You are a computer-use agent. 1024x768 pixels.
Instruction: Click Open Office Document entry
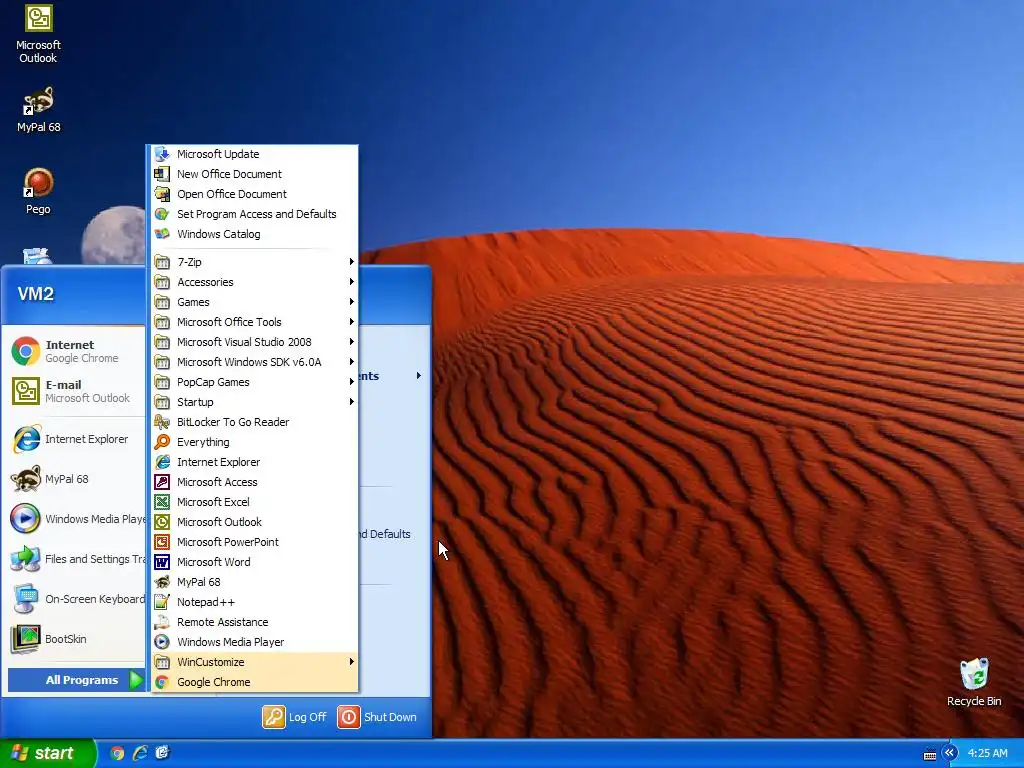coord(255,194)
